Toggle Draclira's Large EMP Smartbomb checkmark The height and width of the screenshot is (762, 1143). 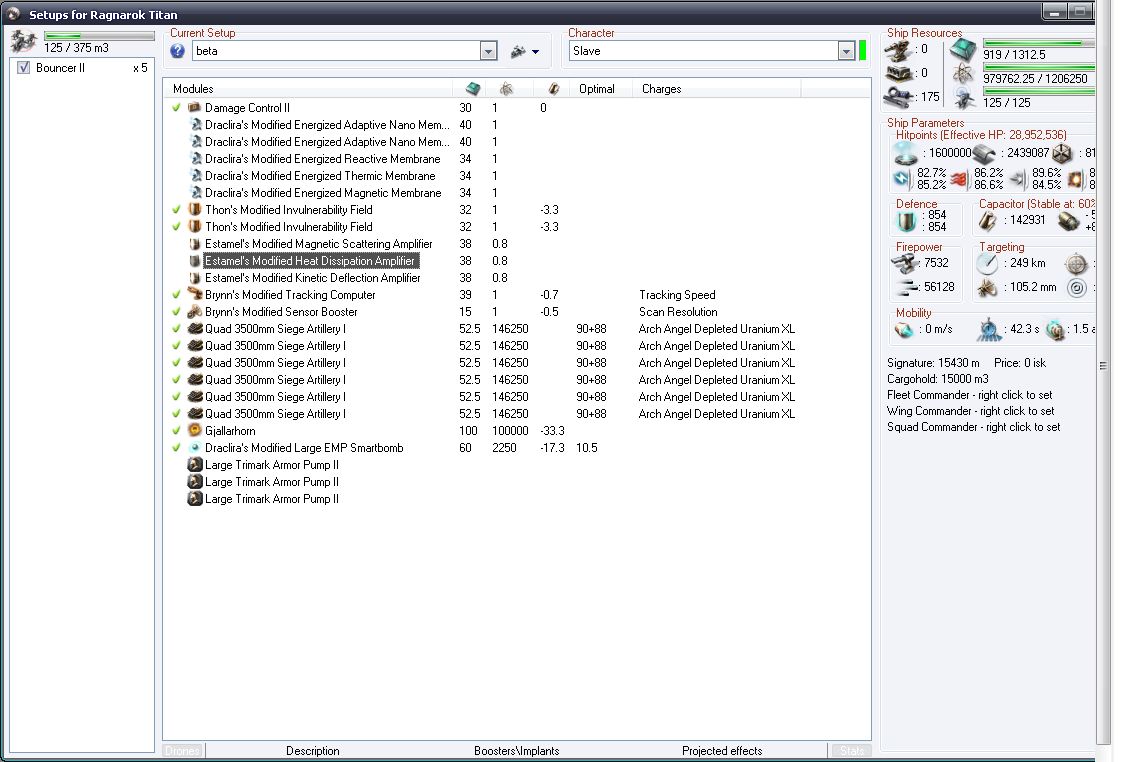176,448
